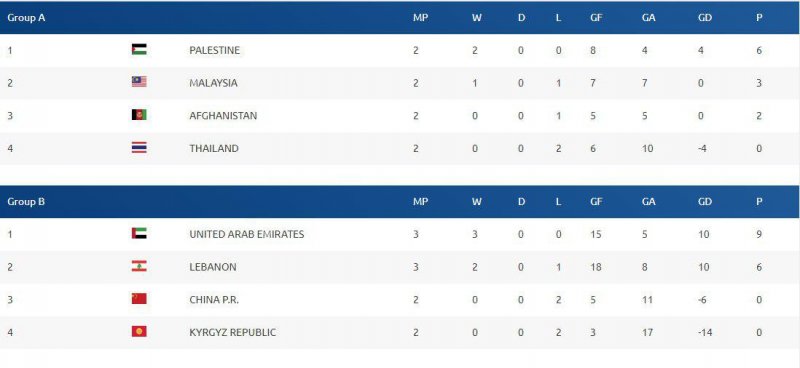Click the Lebanon flag icon
800x368 pixels.
[x=139, y=266]
